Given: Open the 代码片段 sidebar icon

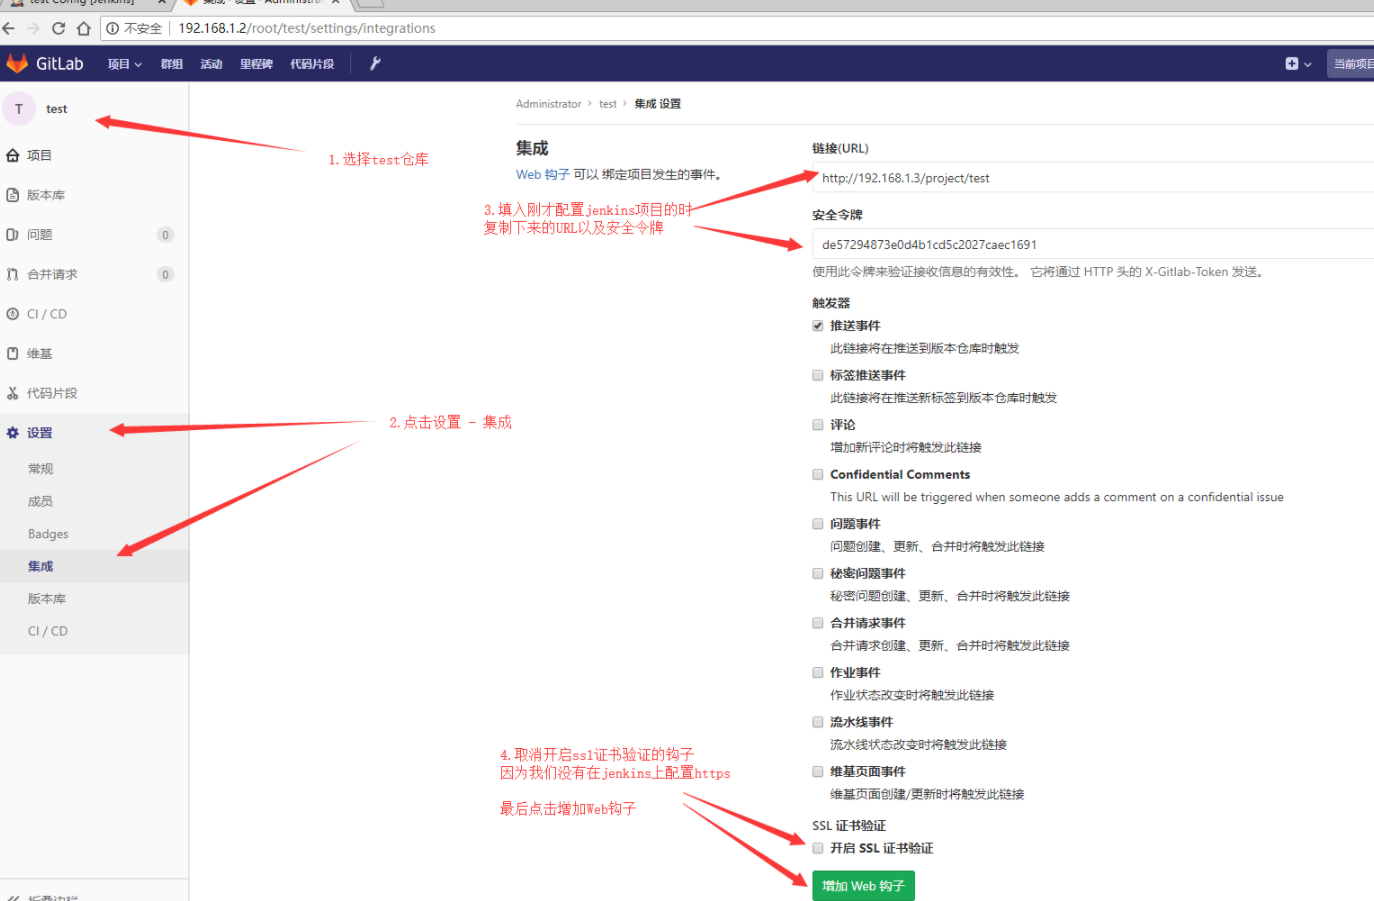Looking at the screenshot, I should (x=12, y=392).
